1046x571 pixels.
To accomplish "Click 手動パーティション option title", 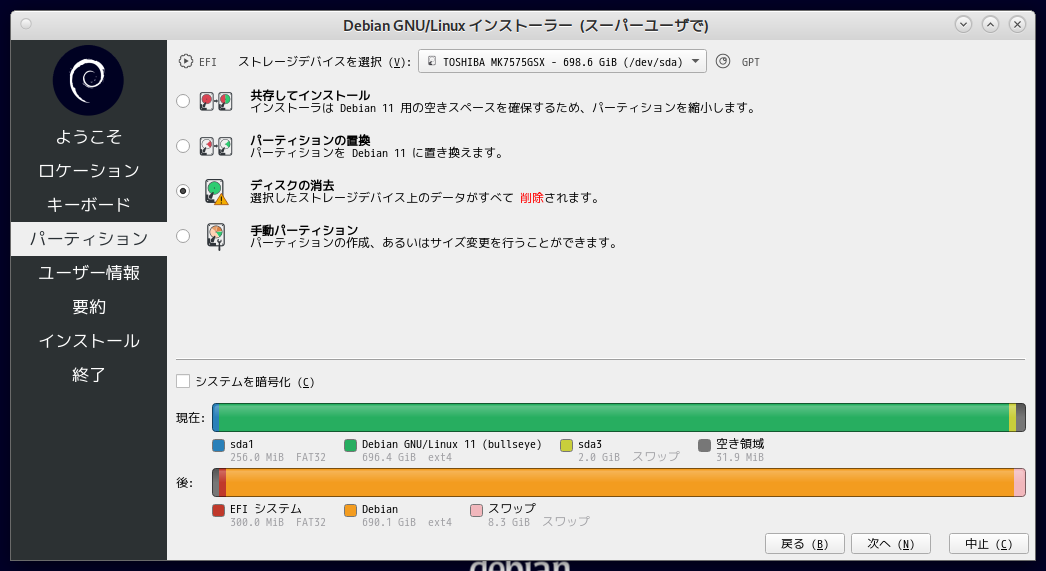I will 304,230.
